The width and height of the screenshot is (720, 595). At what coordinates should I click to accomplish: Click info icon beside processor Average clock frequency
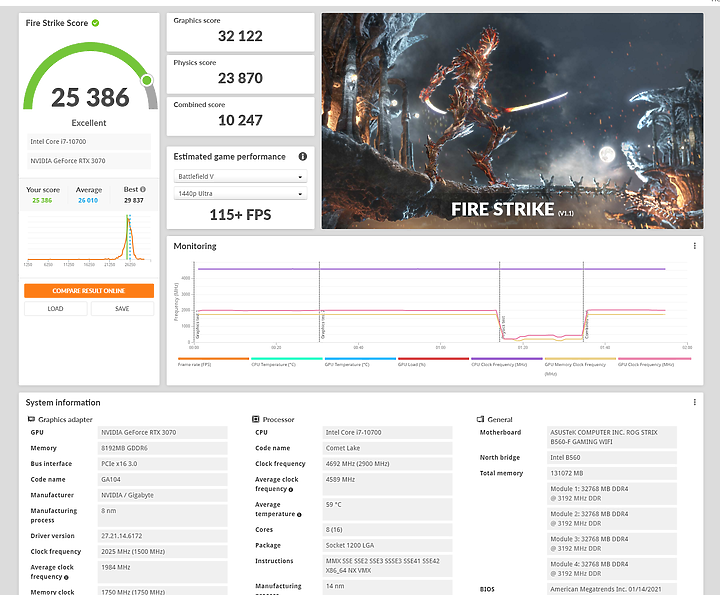291,489
